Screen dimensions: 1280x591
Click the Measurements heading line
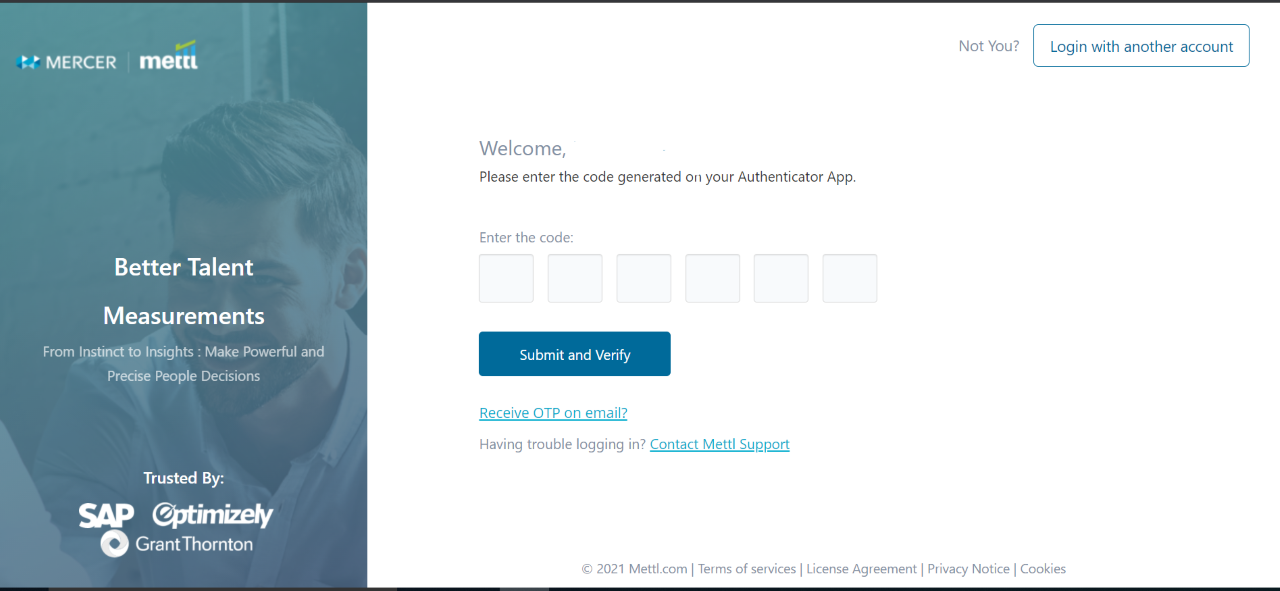click(x=184, y=316)
